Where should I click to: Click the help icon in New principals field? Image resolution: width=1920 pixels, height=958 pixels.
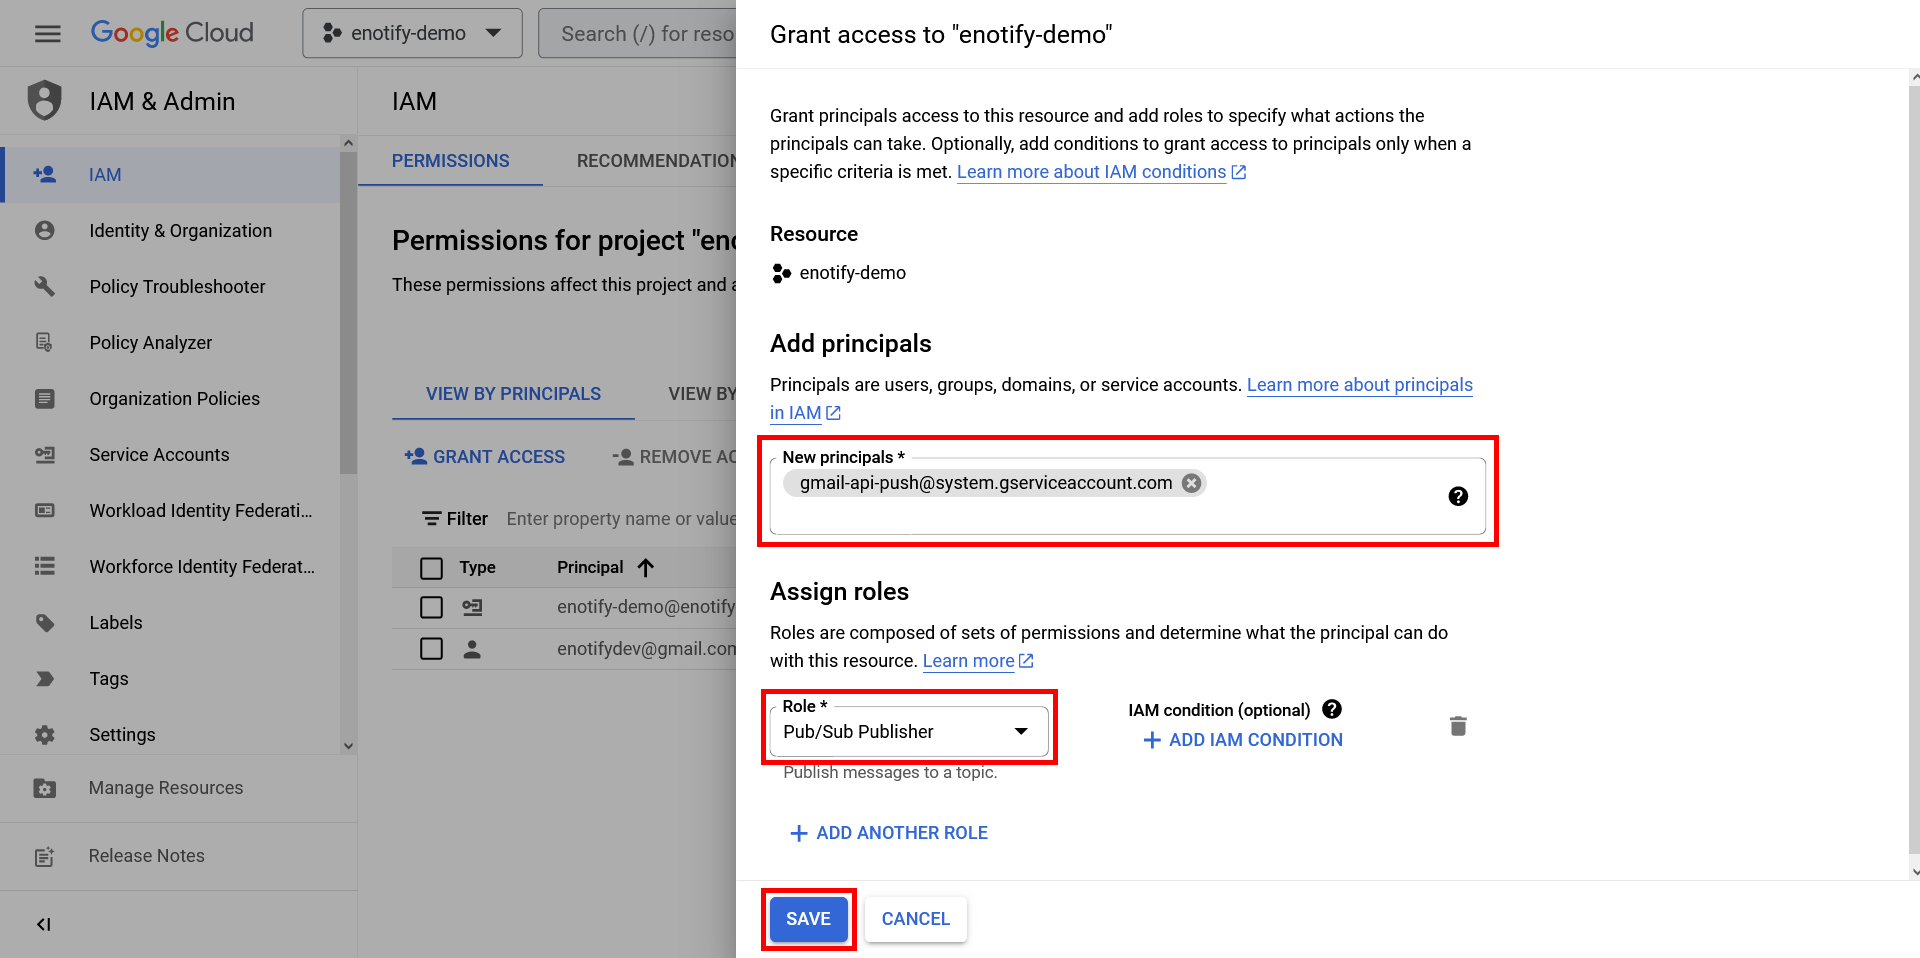point(1458,496)
